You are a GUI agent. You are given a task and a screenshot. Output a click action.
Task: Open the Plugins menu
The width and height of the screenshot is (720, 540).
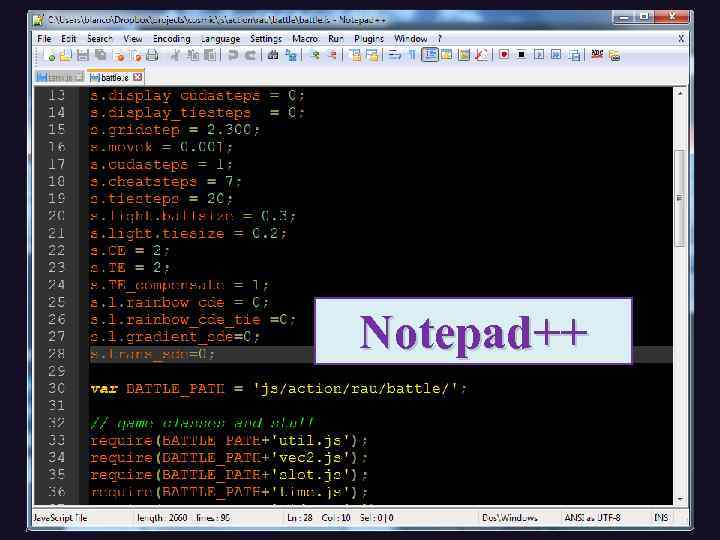369,39
